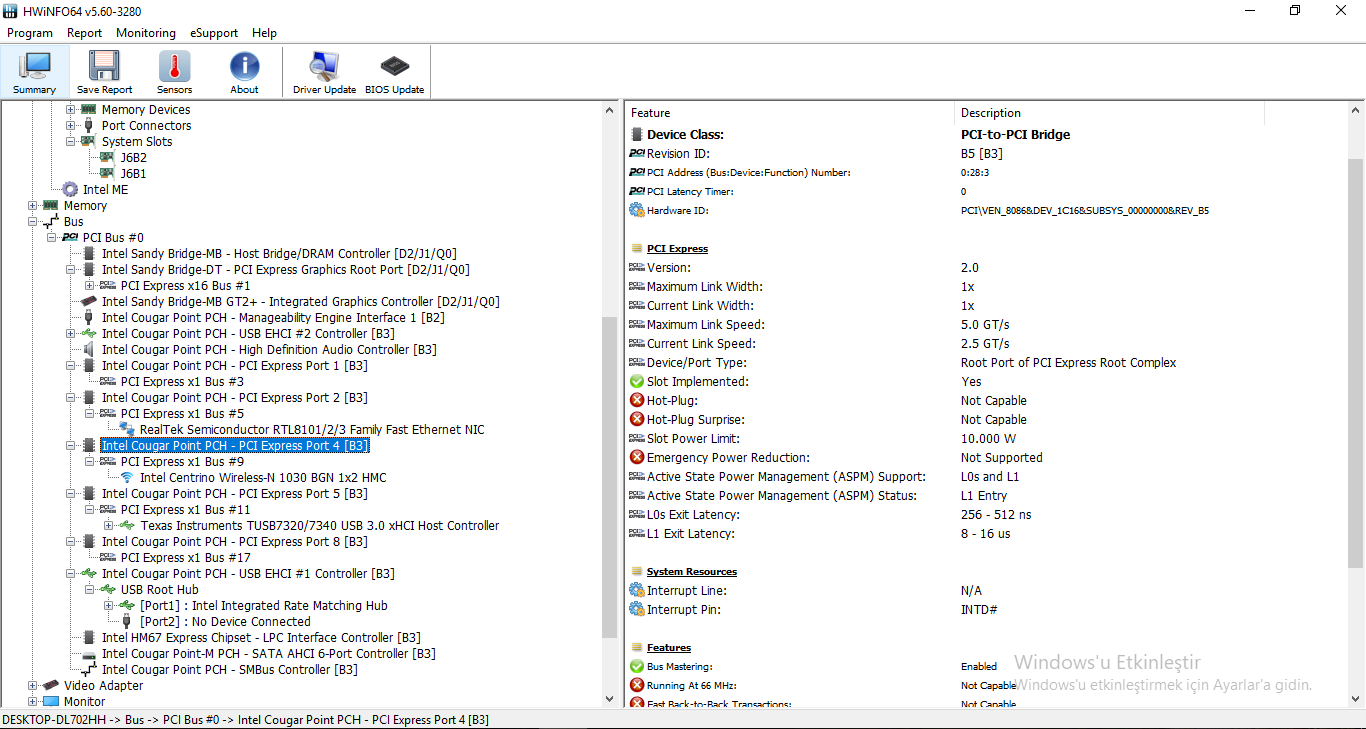The width and height of the screenshot is (1366, 729).
Task: Click the Description column header
Action: [1109, 113]
